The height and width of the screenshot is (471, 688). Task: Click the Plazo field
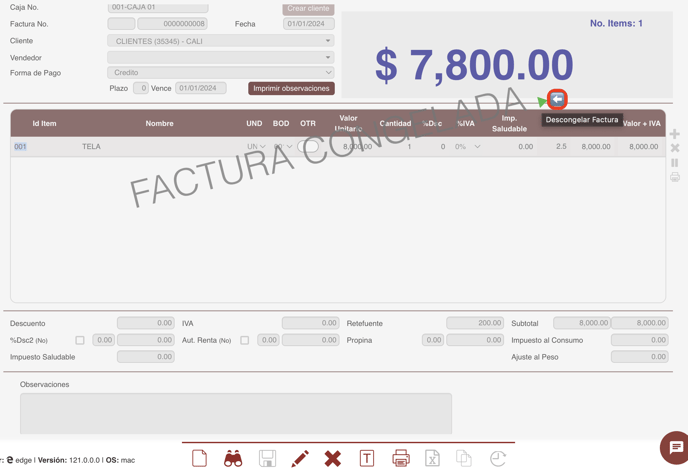pos(141,88)
